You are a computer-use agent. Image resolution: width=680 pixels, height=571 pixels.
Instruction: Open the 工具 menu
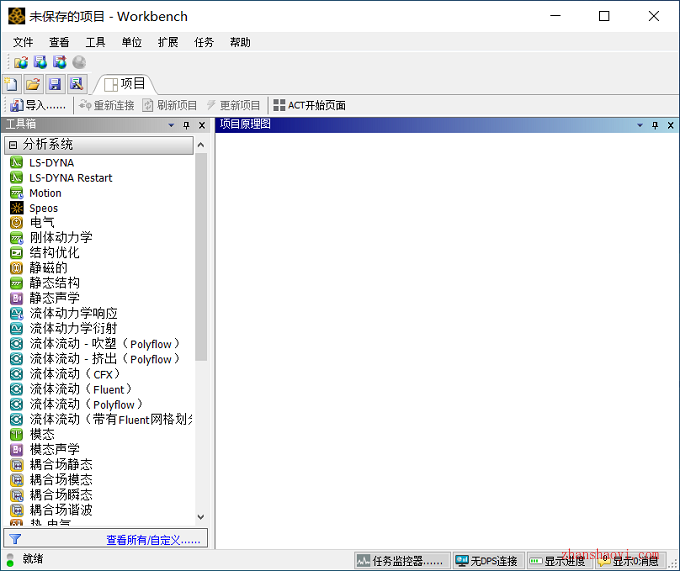[x=95, y=42]
